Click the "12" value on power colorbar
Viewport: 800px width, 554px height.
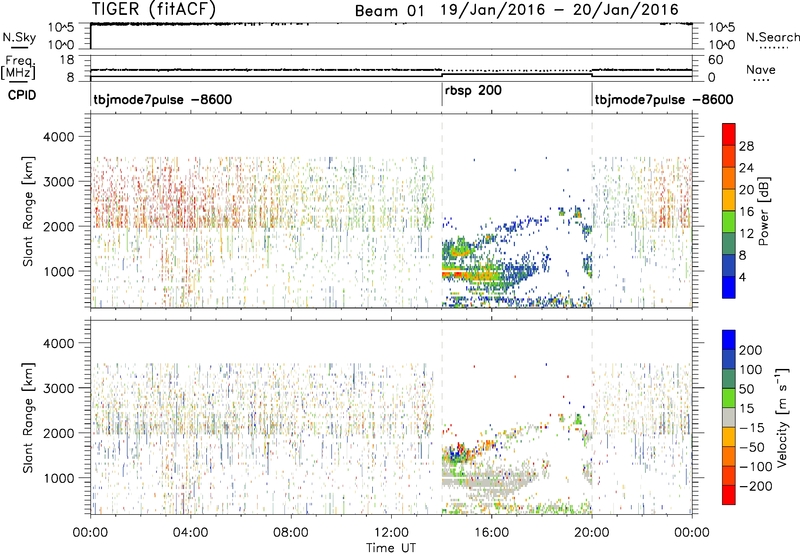[x=746, y=234]
